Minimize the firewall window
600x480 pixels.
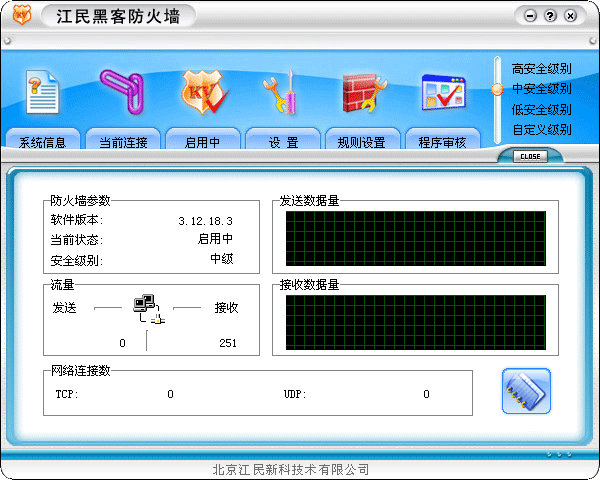[x=530, y=16]
